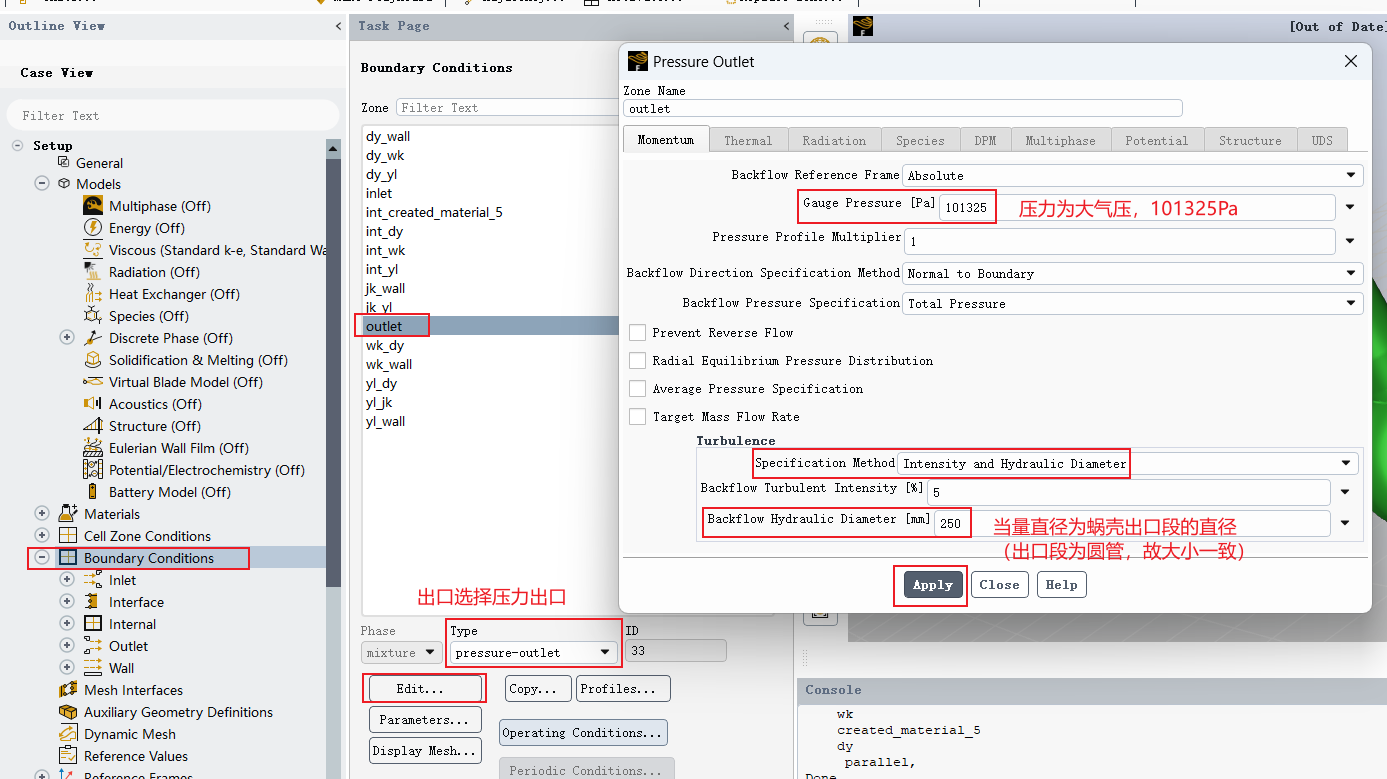Image resolution: width=1387 pixels, height=779 pixels.
Task: Open Operating Conditions dialog
Action: coord(582,733)
